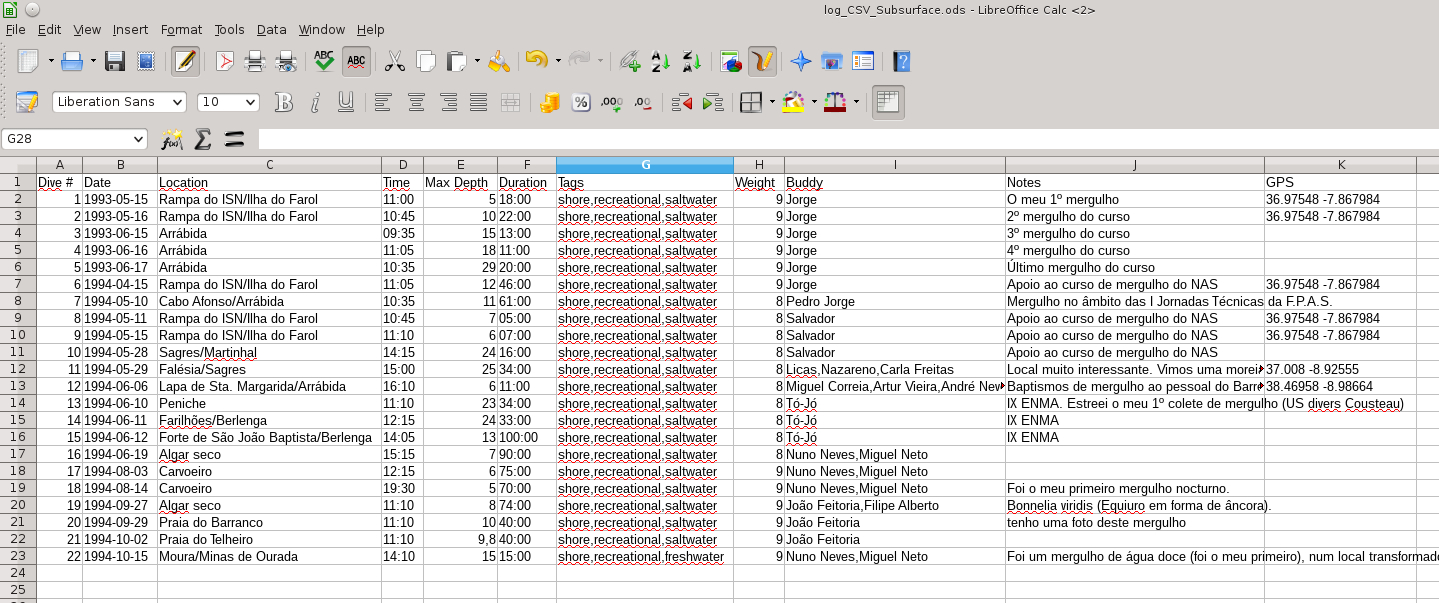
Task: Apply currency number format
Action: [549, 102]
